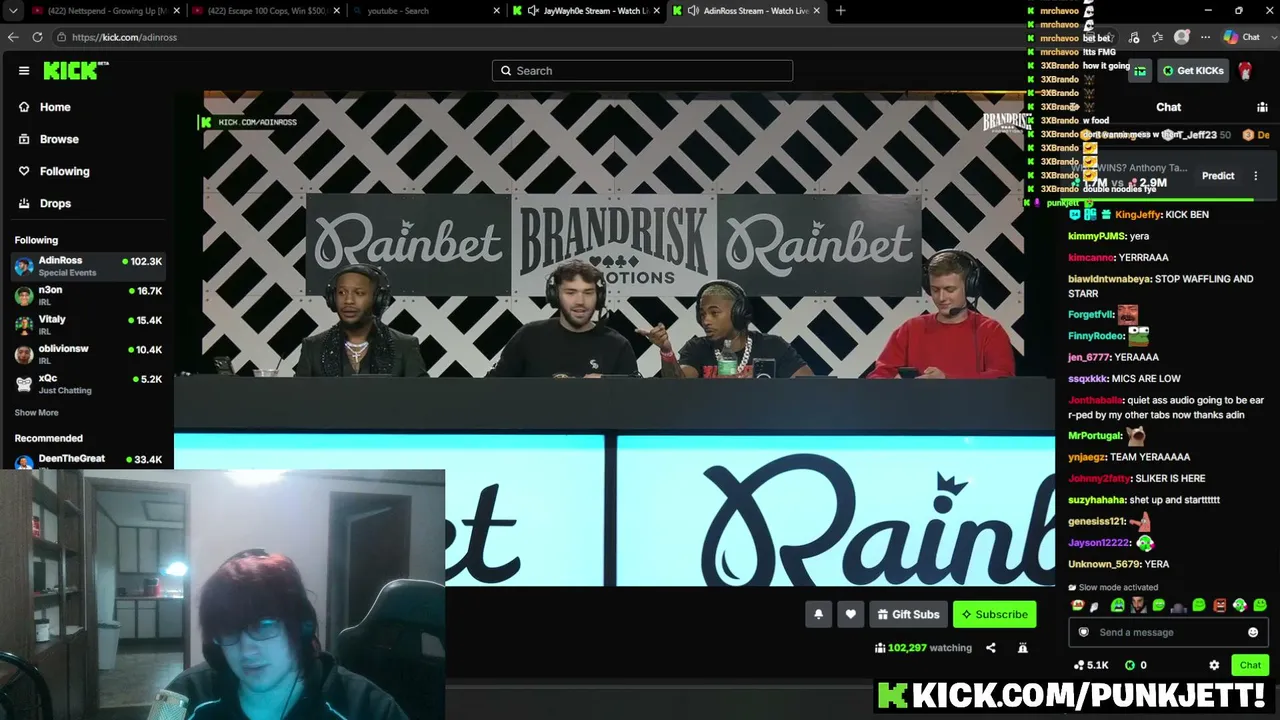Click the address bar URL kick.com/adinross
The image size is (1280, 720).
pyautogui.click(x=124, y=37)
